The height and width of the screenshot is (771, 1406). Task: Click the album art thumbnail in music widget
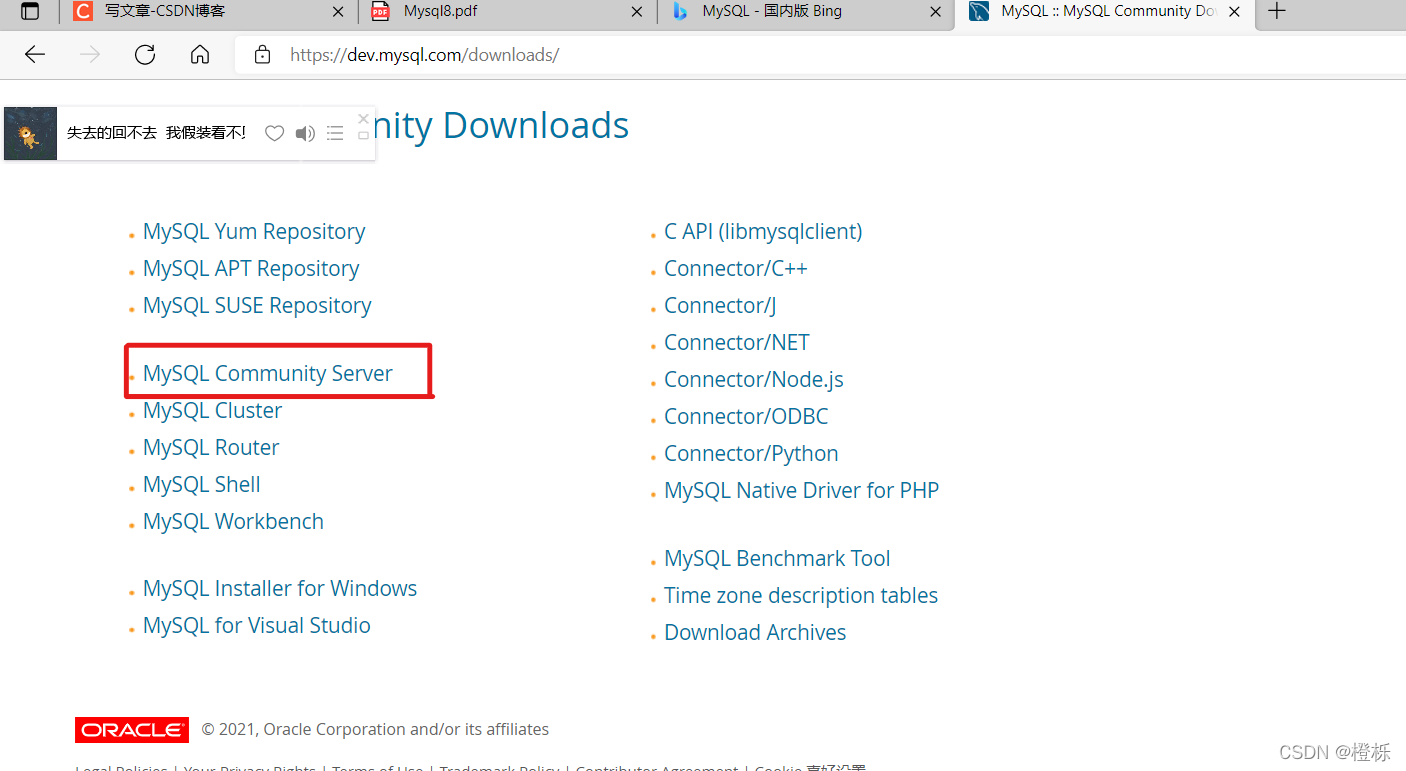tap(30, 133)
